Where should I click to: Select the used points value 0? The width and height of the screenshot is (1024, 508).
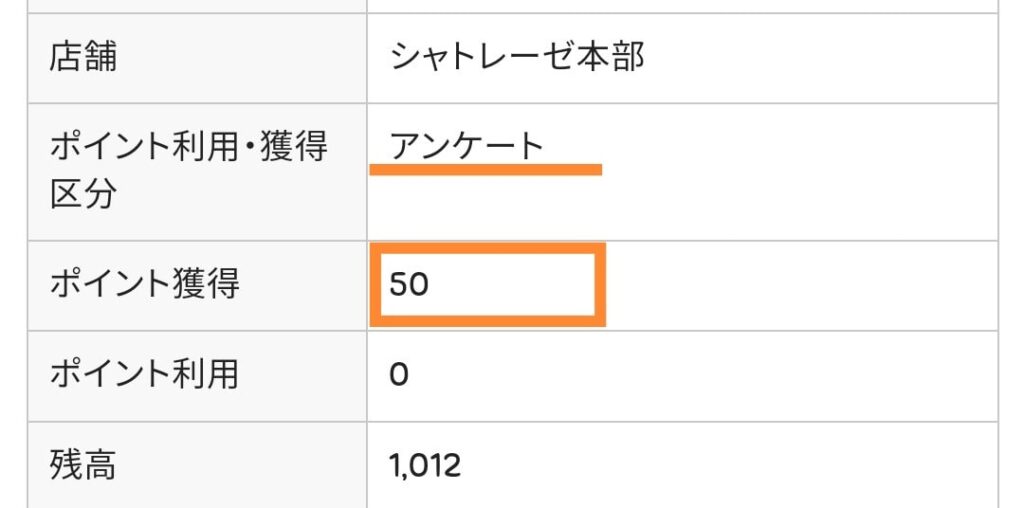399,375
